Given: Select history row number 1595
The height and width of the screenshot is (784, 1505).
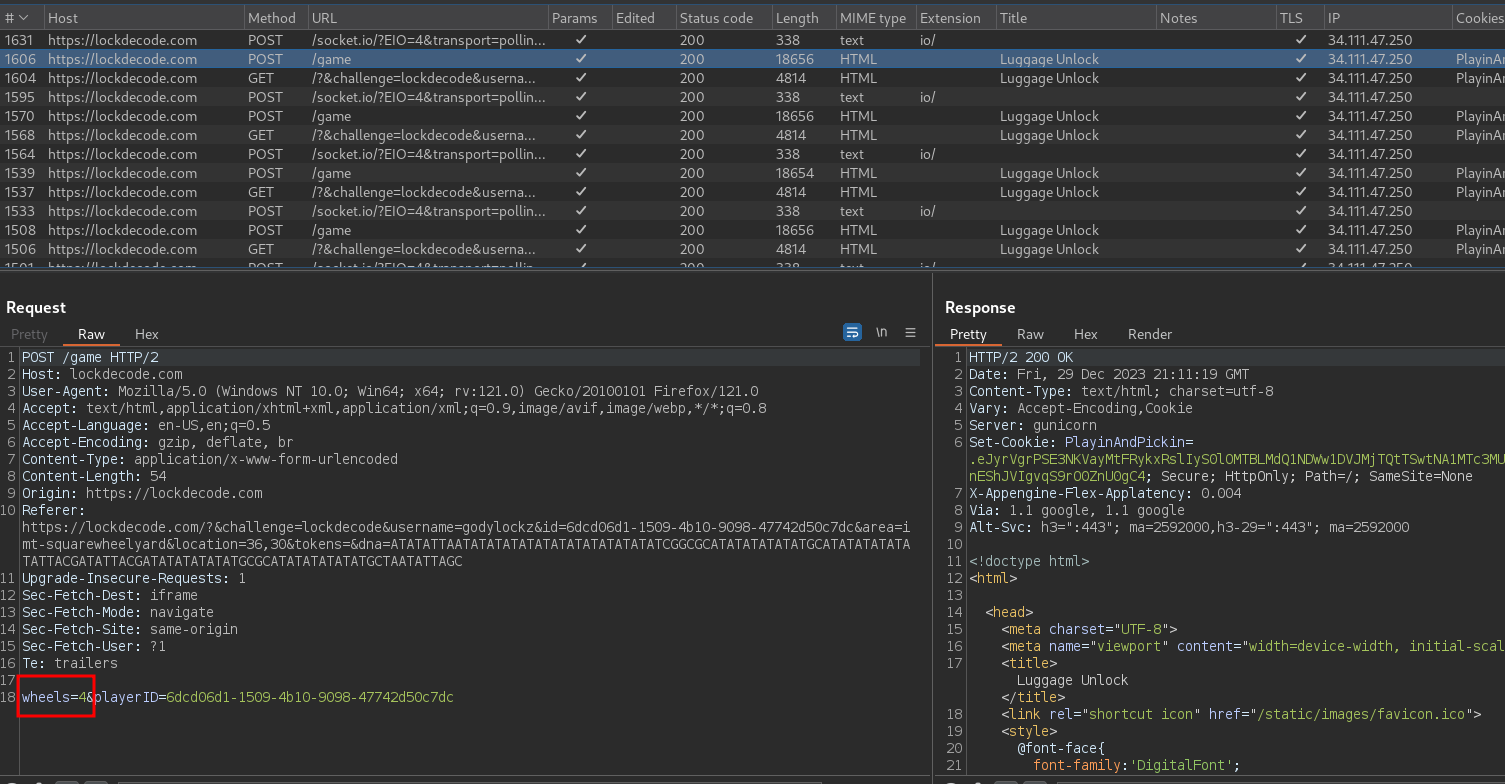Looking at the screenshot, I should [x=752, y=97].
